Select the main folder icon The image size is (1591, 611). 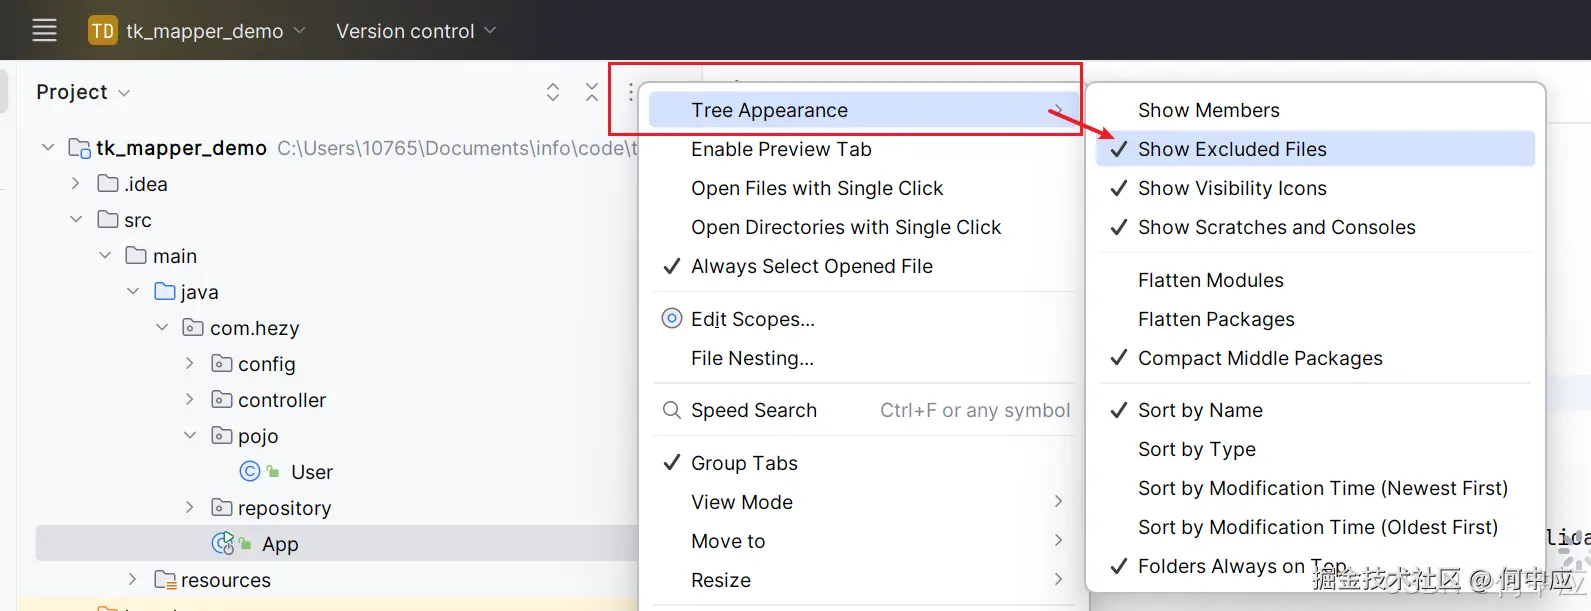tap(136, 256)
